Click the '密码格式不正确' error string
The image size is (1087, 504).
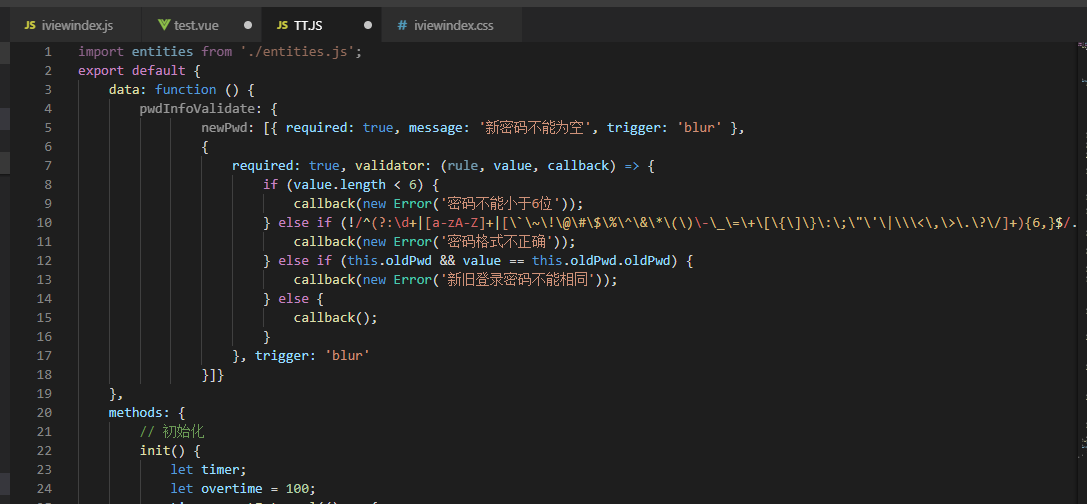pyautogui.click(x=495, y=242)
